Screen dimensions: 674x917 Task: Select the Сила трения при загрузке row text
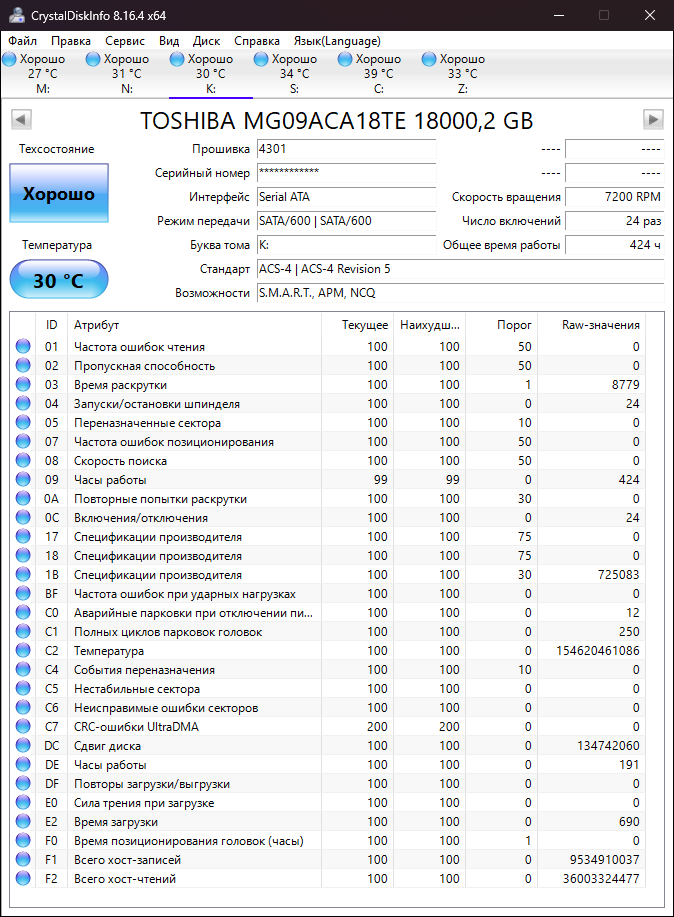[144, 803]
